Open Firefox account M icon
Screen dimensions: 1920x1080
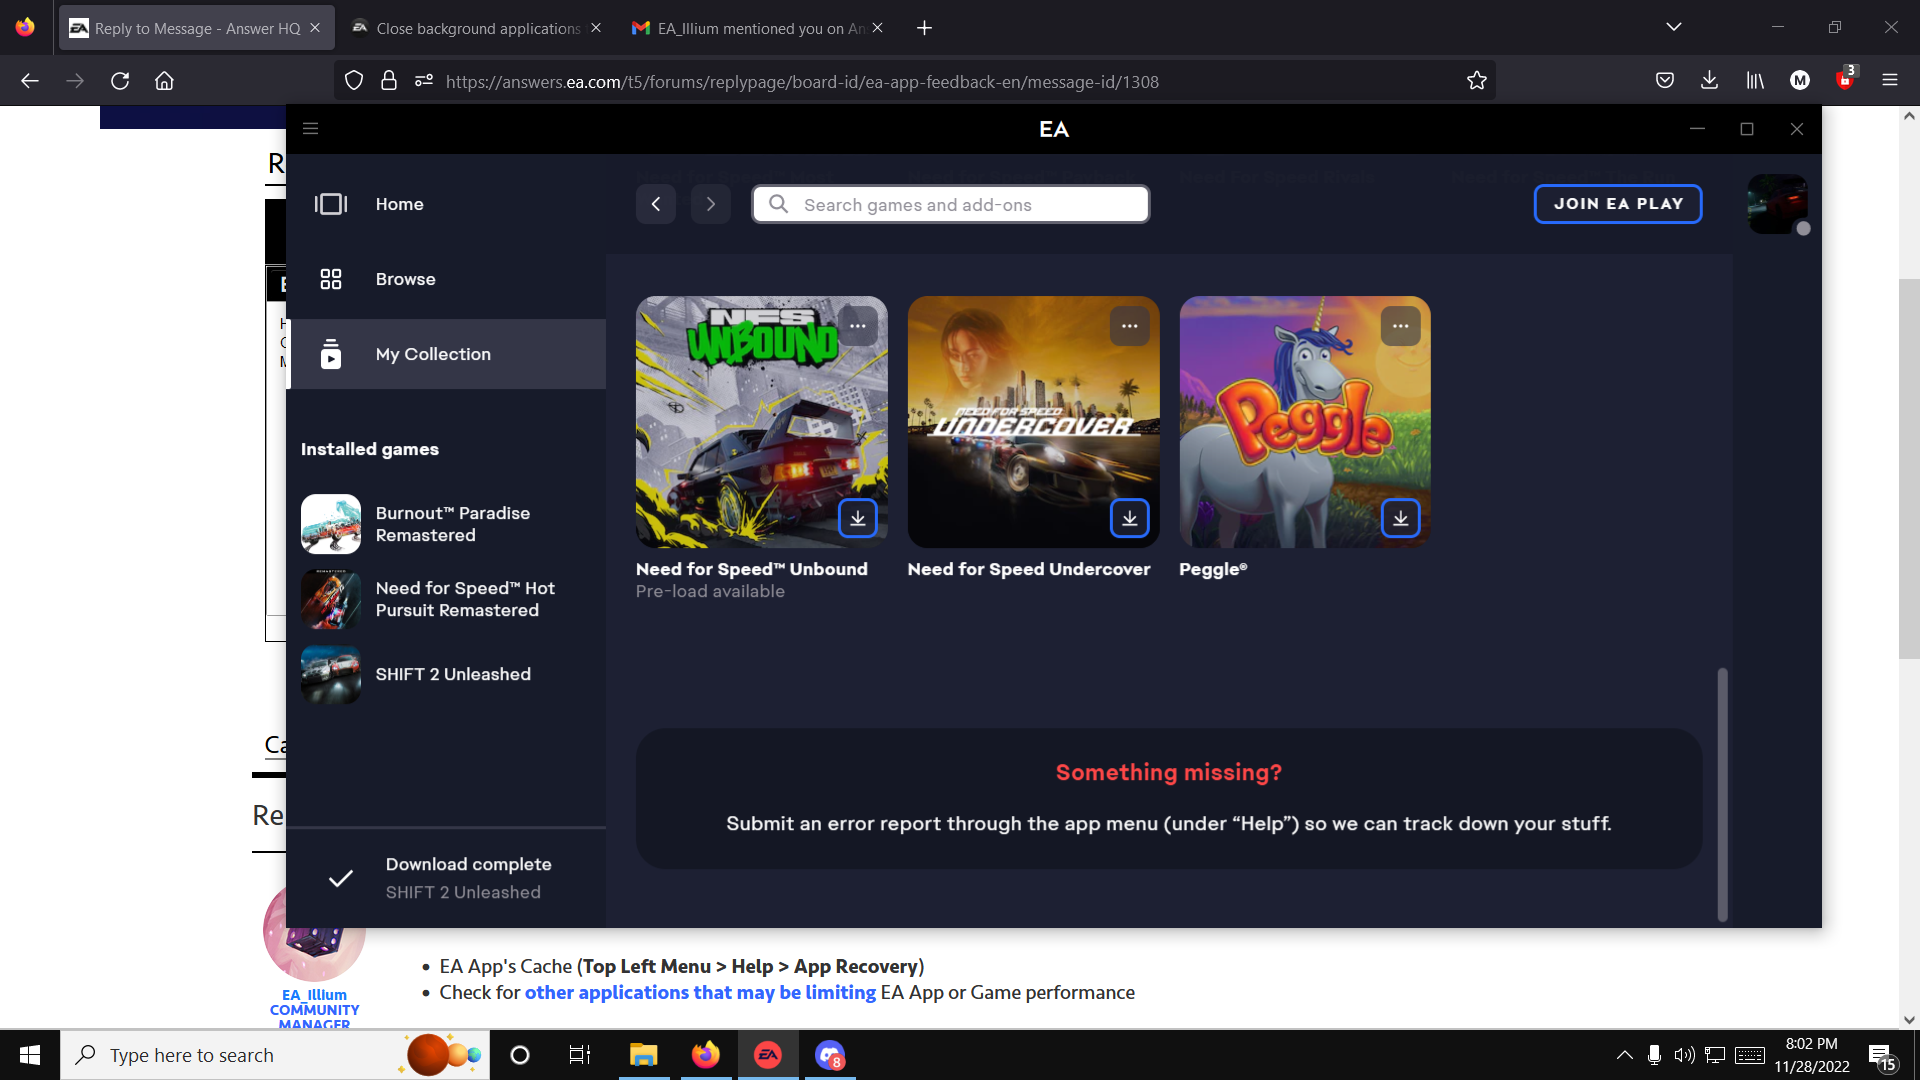[1800, 81]
